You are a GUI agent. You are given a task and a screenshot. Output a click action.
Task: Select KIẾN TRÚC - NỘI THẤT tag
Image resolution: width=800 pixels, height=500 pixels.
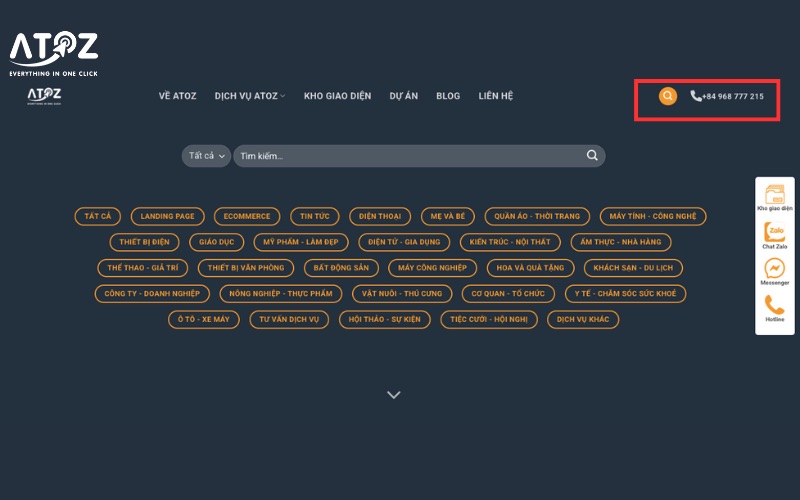click(510, 242)
